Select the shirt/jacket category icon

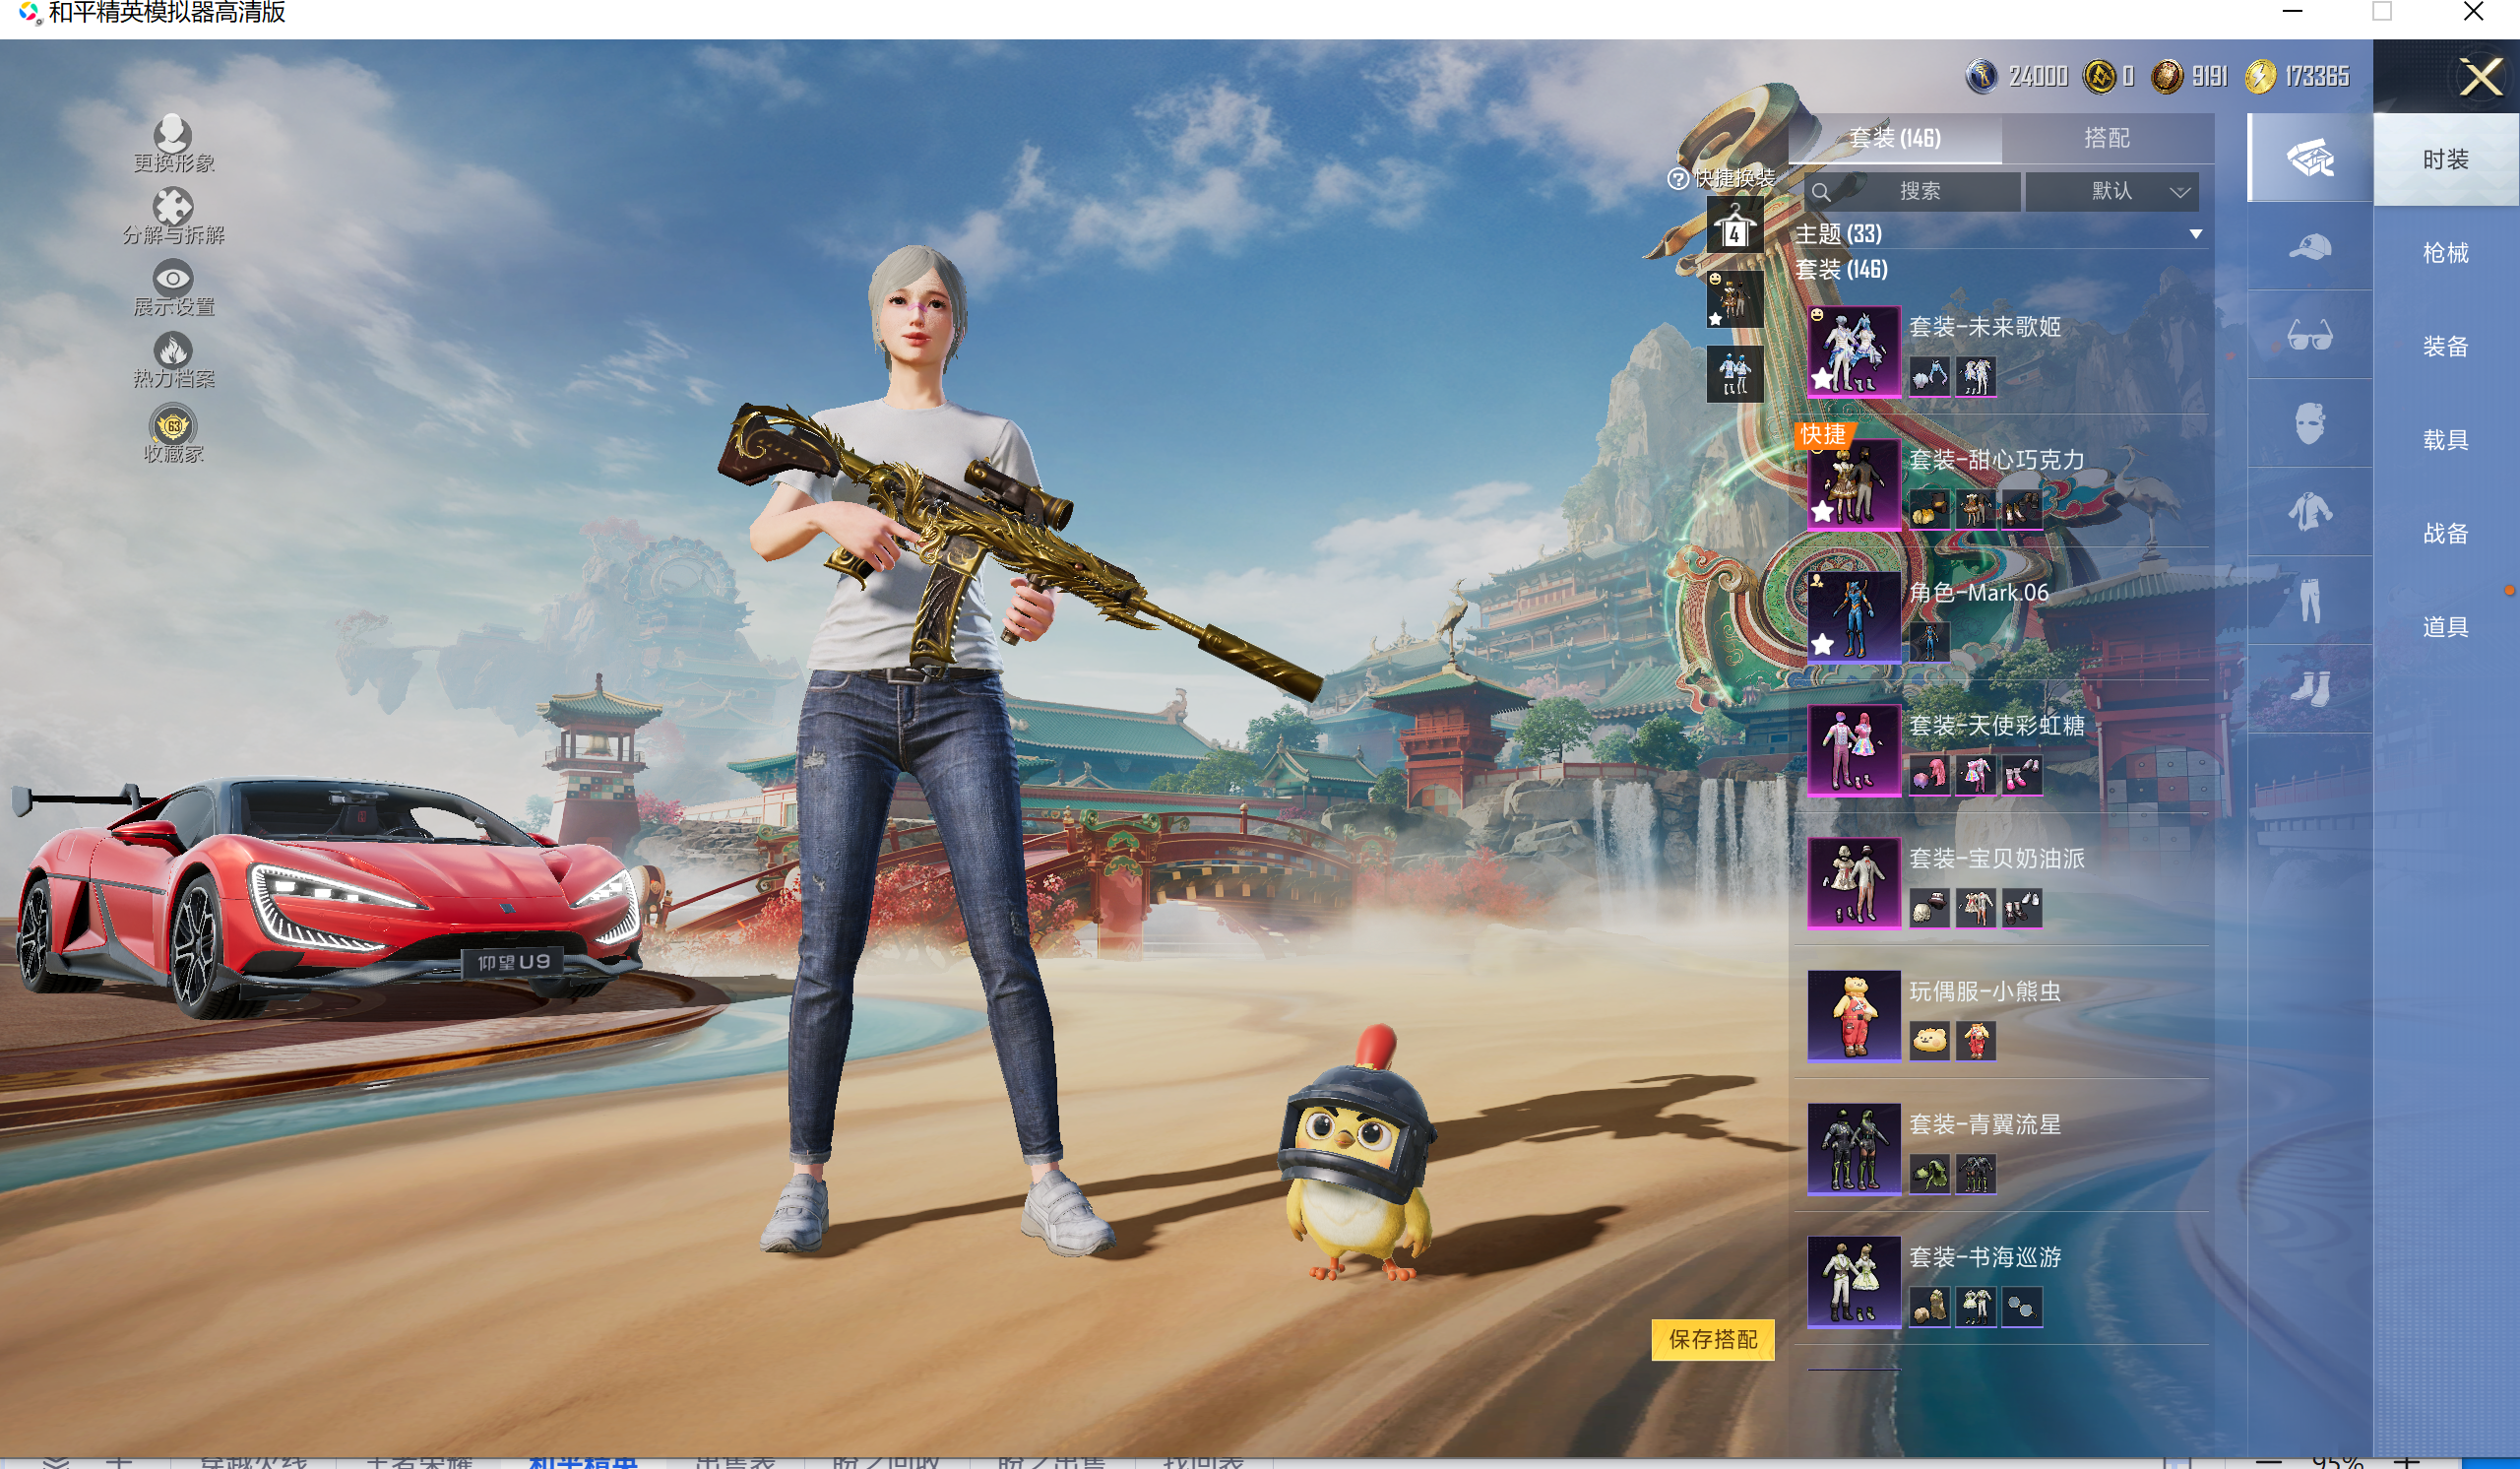click(2310, 512)
